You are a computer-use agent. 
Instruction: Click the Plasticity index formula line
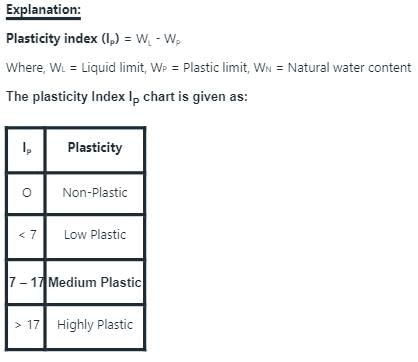(94, 39)
